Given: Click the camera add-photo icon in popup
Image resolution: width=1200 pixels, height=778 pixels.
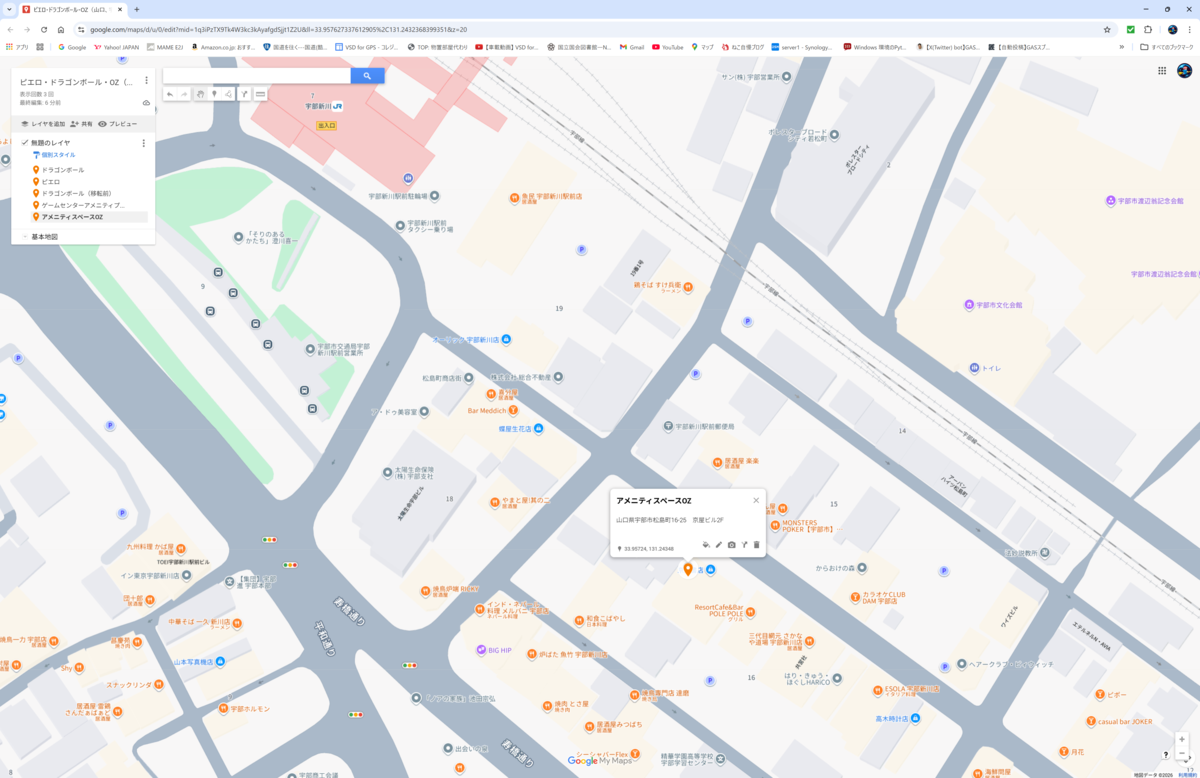Looking at the screenshot, I should (732, 545).
